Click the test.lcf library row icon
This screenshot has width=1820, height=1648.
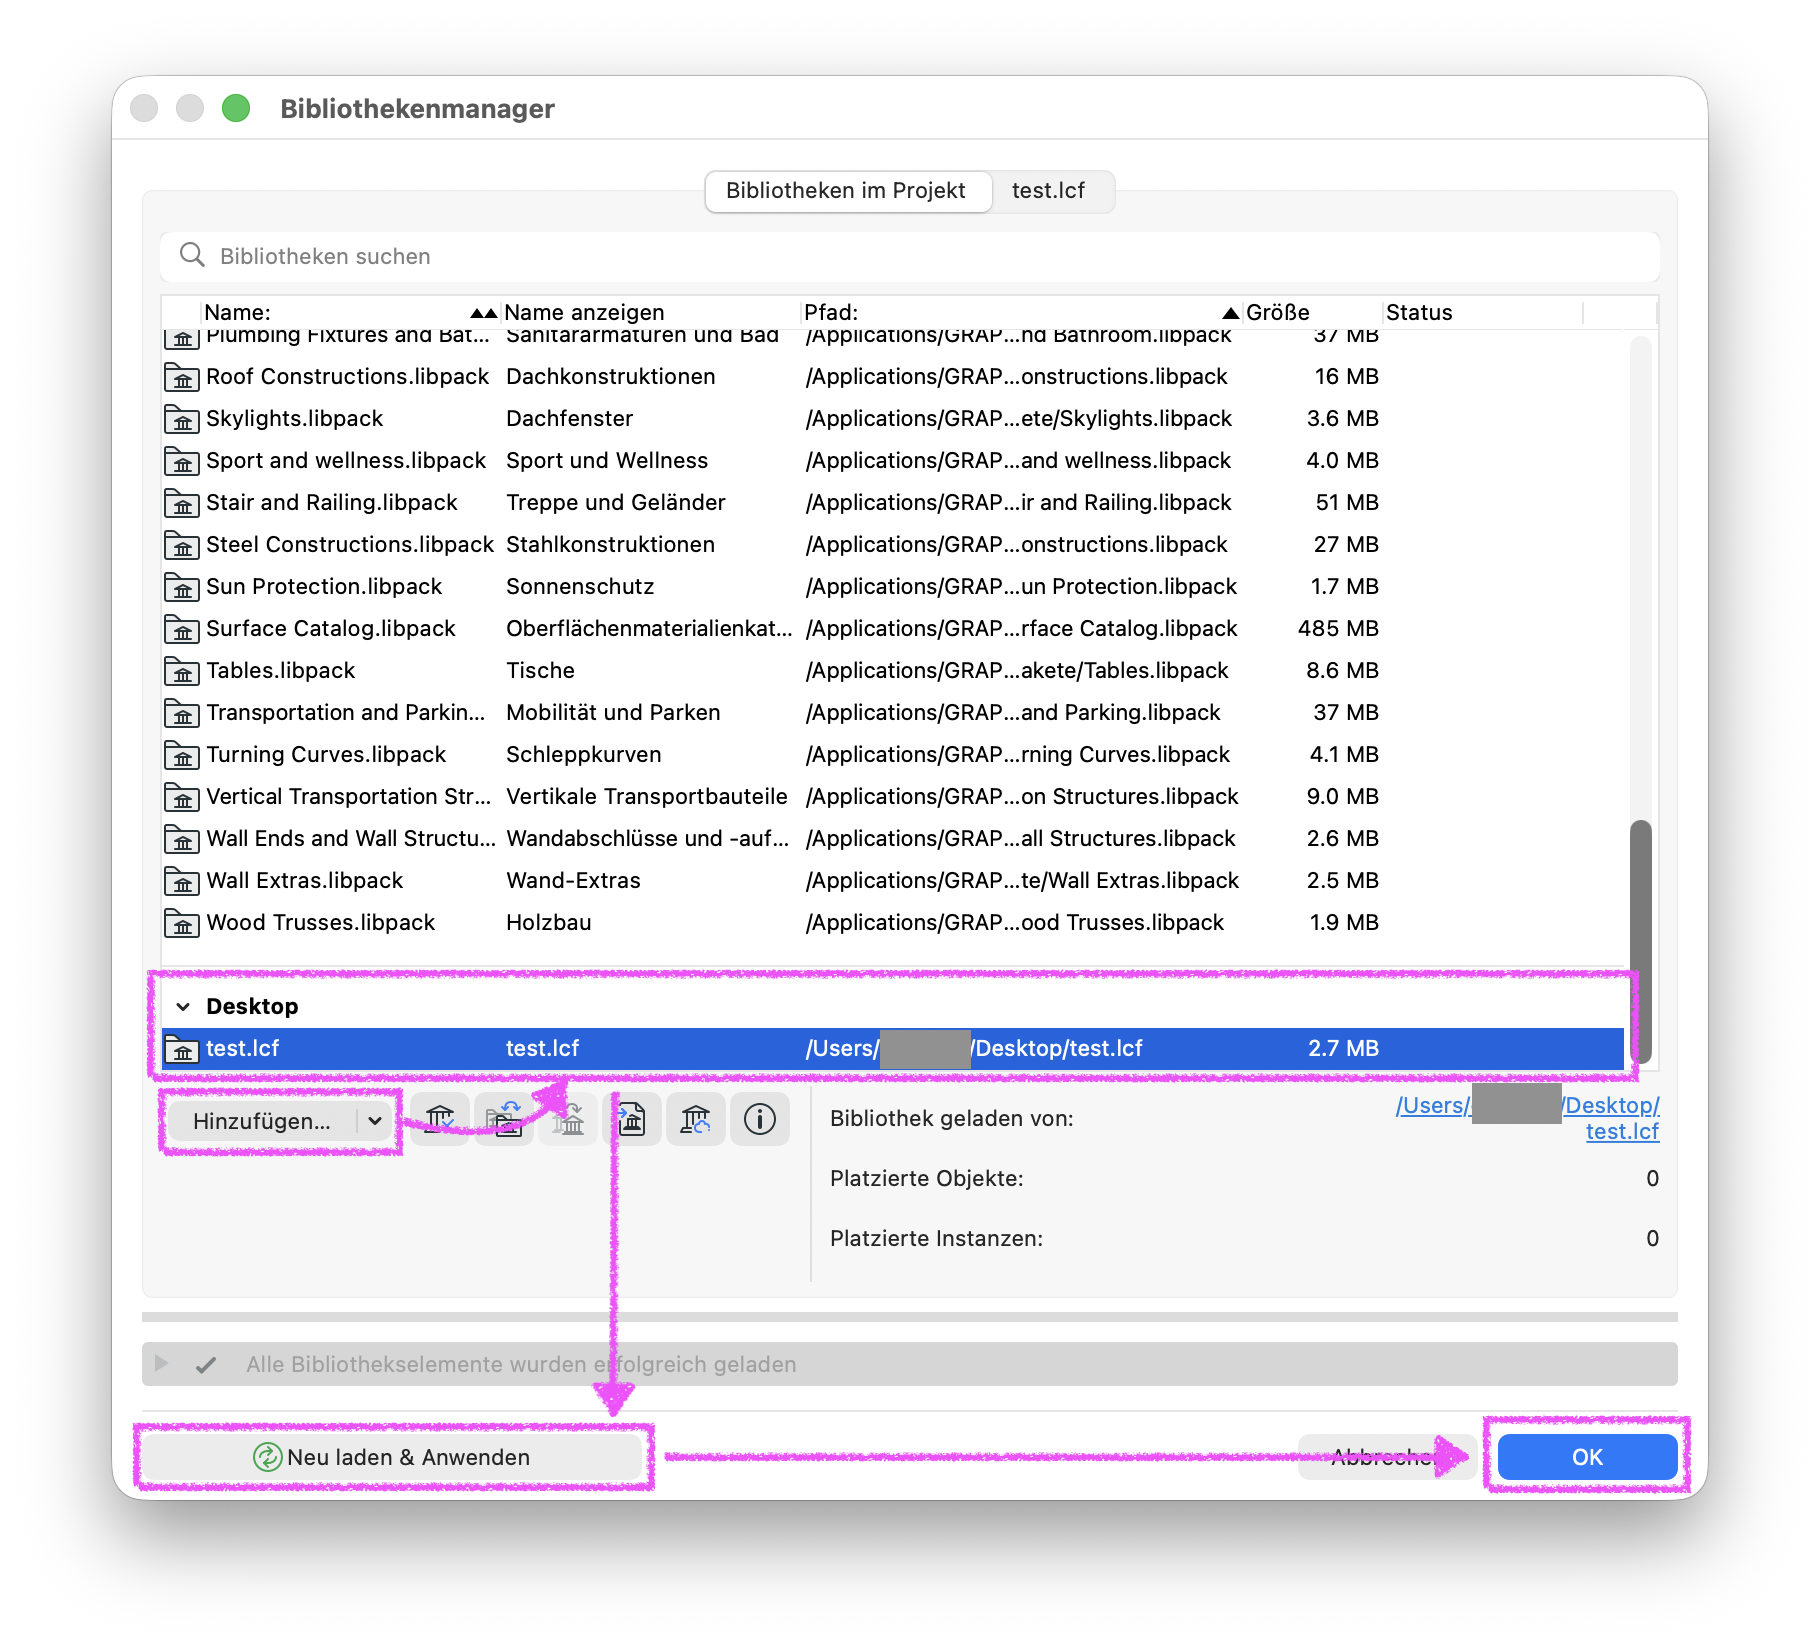pos(181,1049)
